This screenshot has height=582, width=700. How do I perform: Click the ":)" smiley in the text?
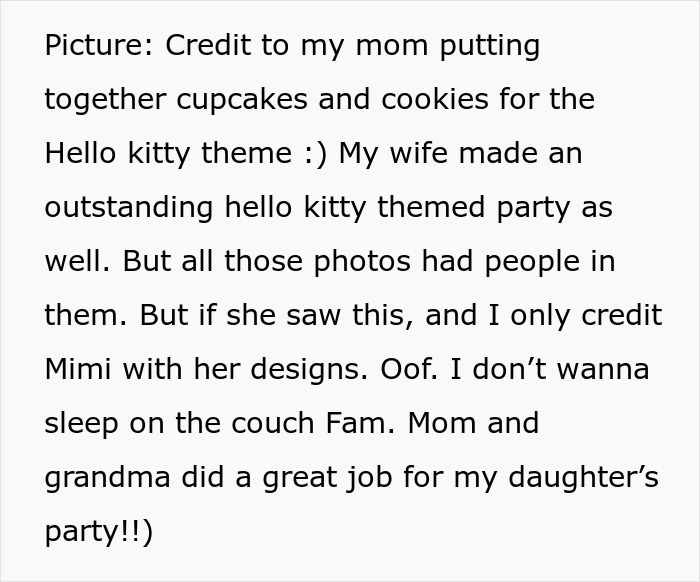(x=311, y=154)
